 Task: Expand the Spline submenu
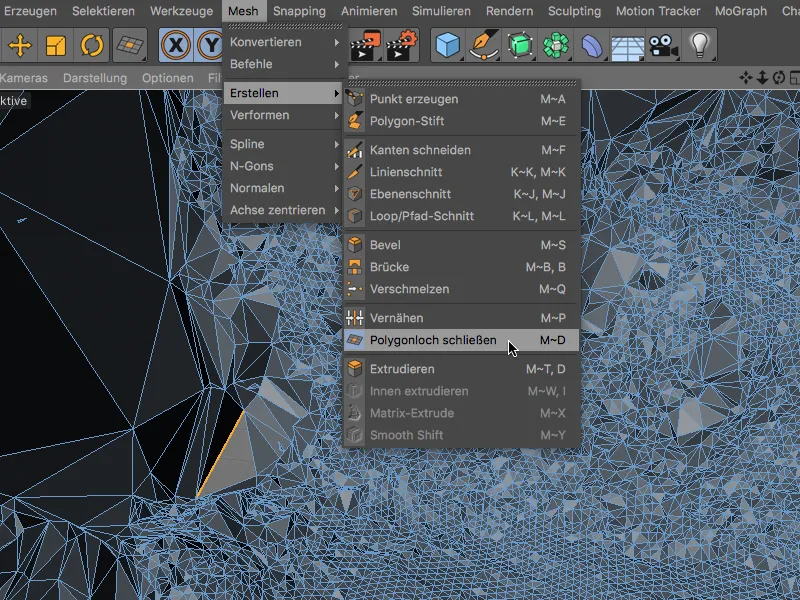point(283,144)
